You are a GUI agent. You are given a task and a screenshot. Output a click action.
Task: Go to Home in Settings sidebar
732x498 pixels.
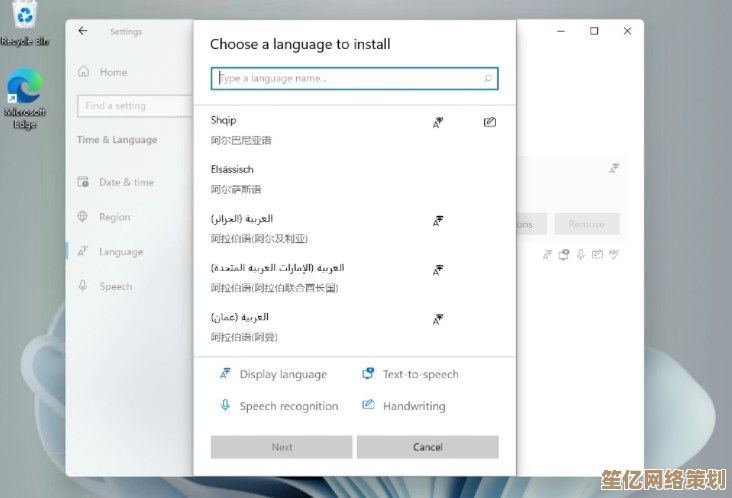pyautogui.click(x=112, y=72)
